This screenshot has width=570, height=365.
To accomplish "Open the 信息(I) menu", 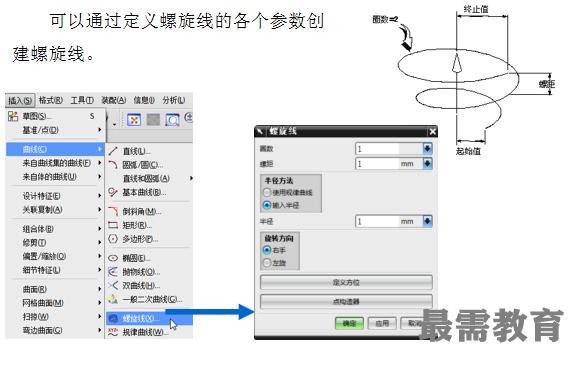I will (144, 100).
